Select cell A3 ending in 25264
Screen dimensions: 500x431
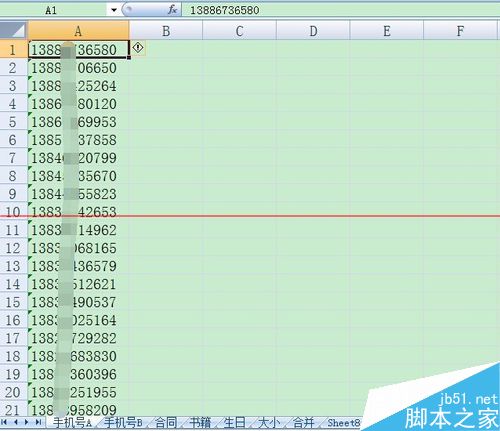tap(78, 86)
